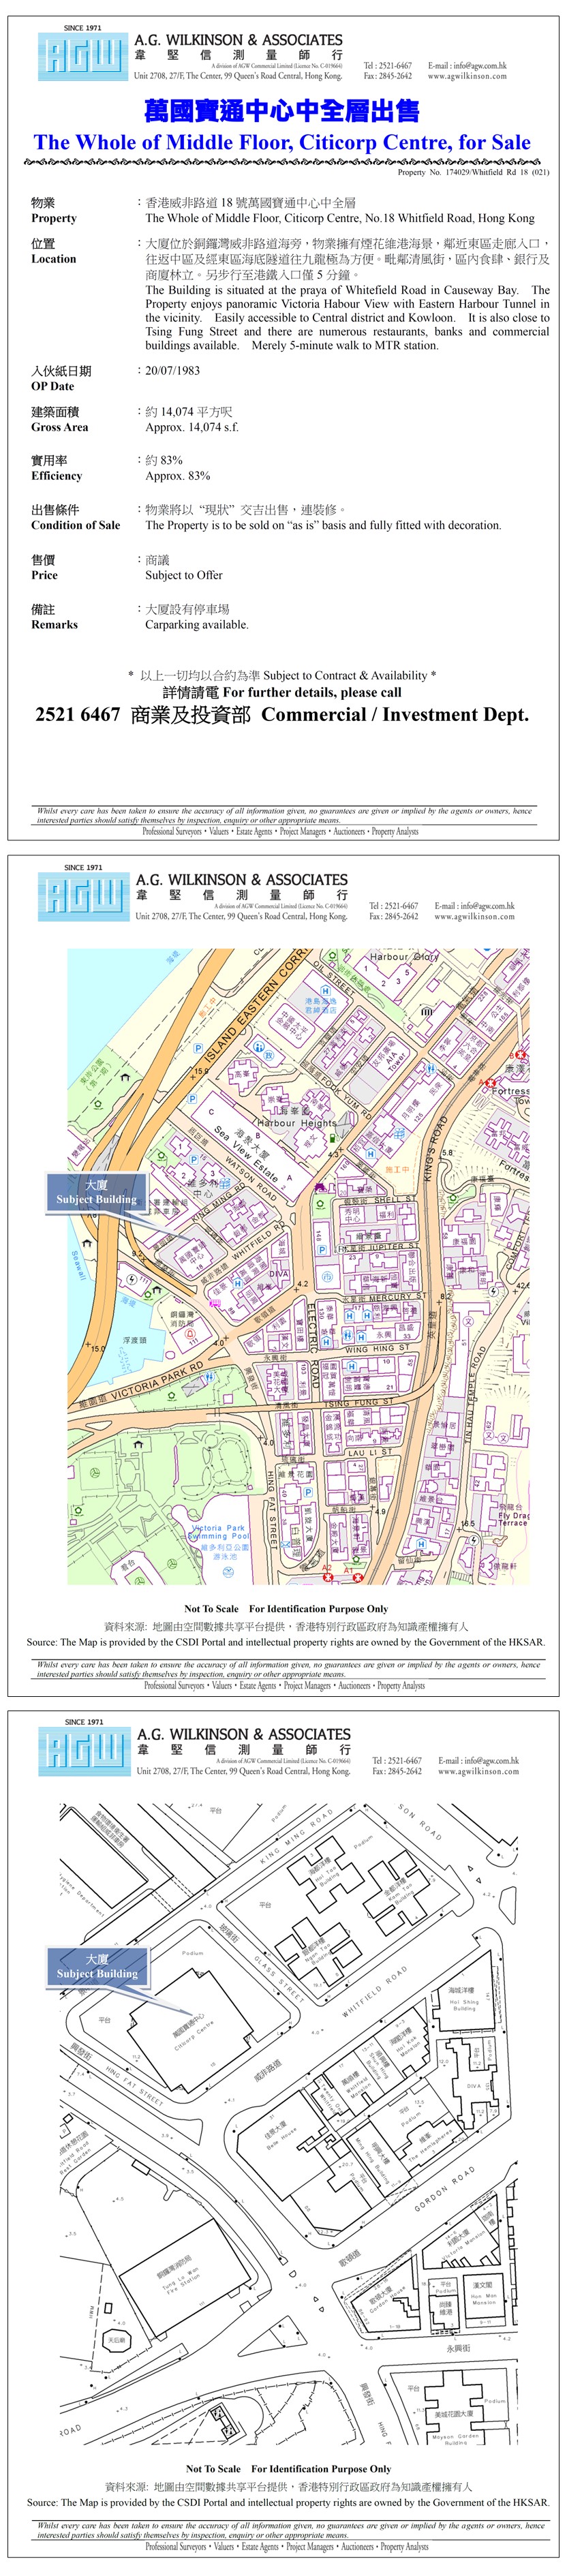This screenshot has width=567, height=2576.
Task: Click the English title about Citicorp Centre sale
Action: 282,142
